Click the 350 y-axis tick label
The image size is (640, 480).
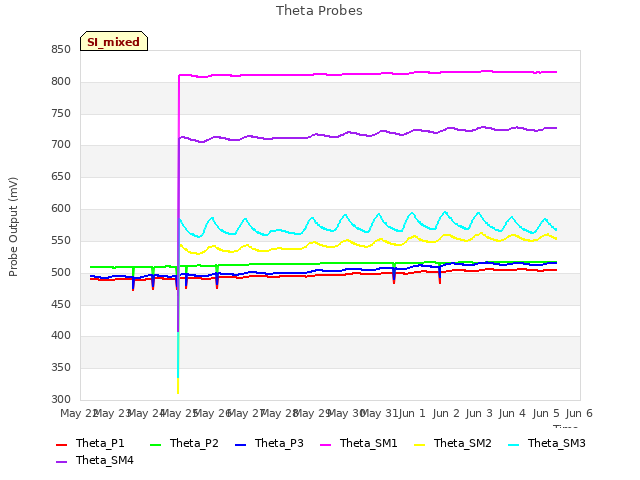pyautogui.click(x=61, y=368)
